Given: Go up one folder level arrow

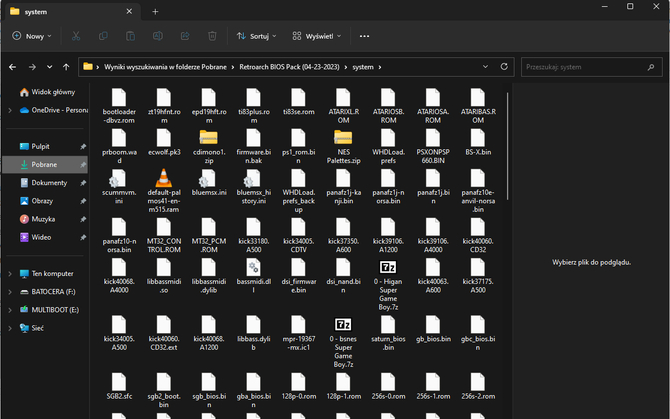Looking at the screenshot, I should (66, 67).
